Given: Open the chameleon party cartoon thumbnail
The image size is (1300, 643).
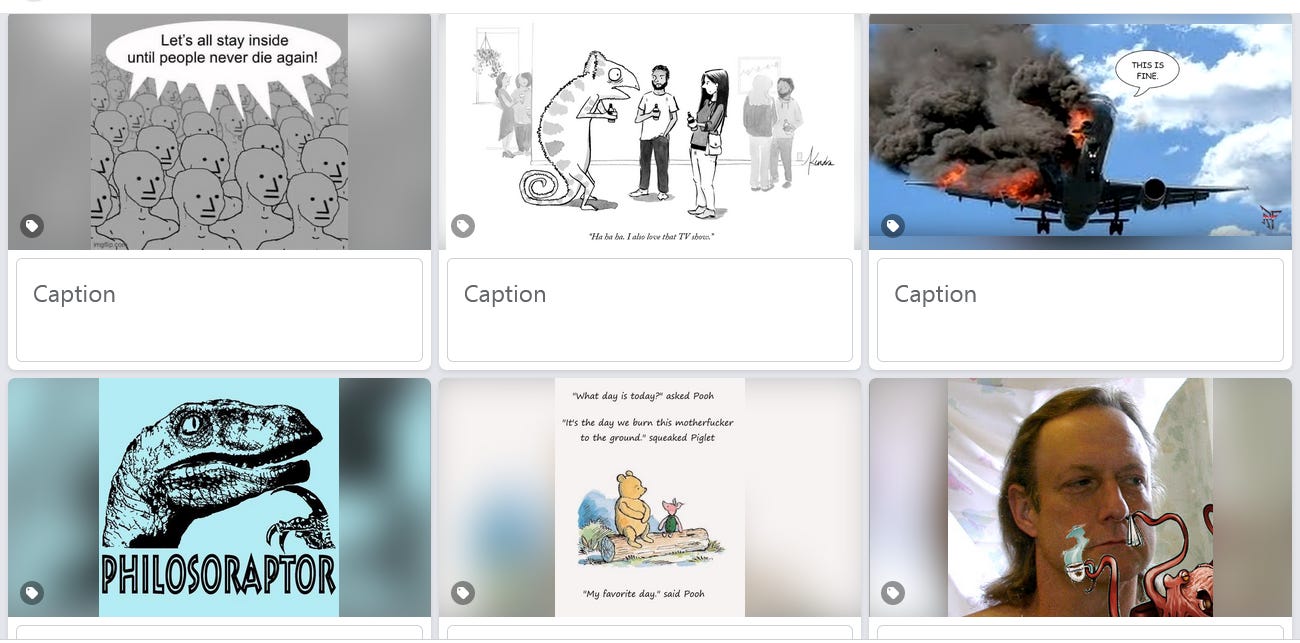Looking at the screenshot, I should tap(650, 132).
